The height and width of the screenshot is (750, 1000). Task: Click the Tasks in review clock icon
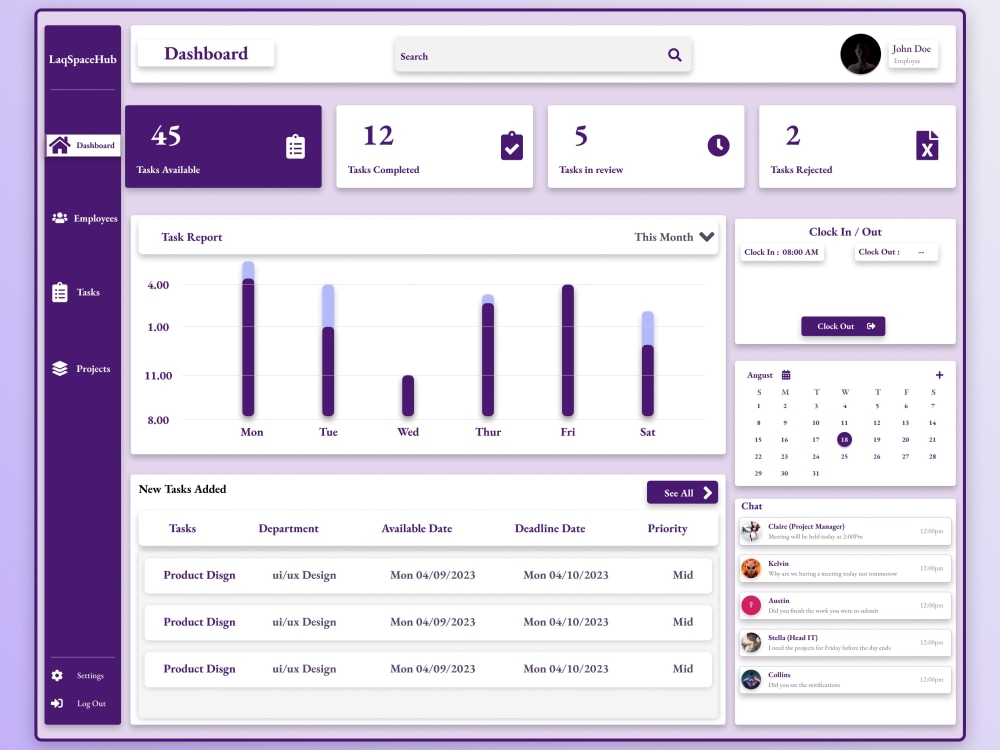click(x=718, y=145)
